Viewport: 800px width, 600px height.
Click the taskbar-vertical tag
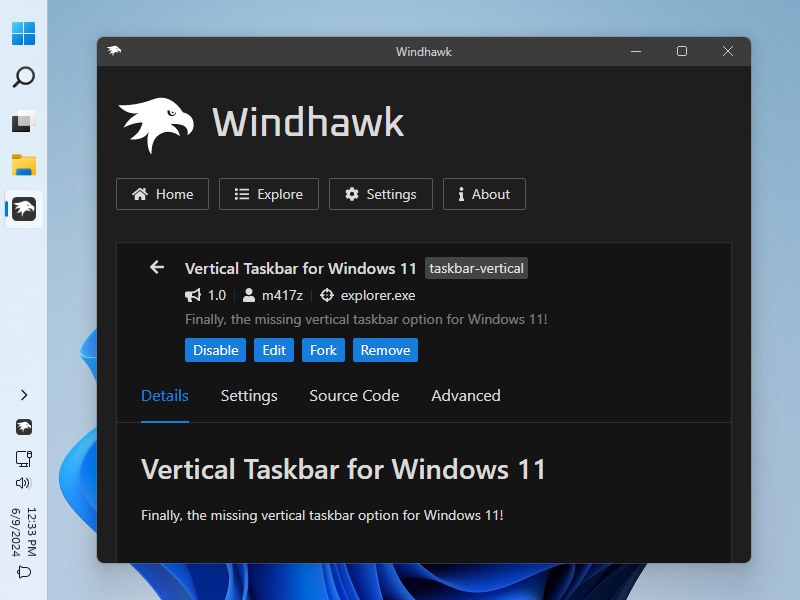click(476, 268)
